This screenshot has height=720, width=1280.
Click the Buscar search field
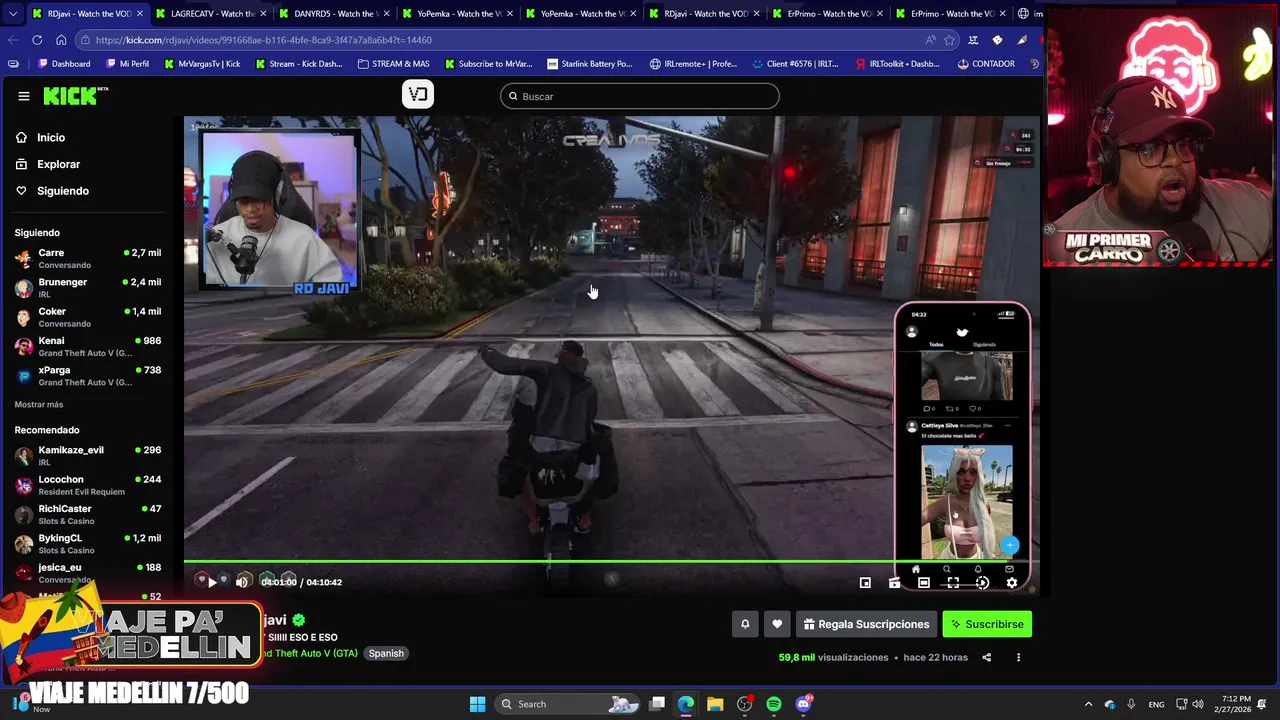640,96
